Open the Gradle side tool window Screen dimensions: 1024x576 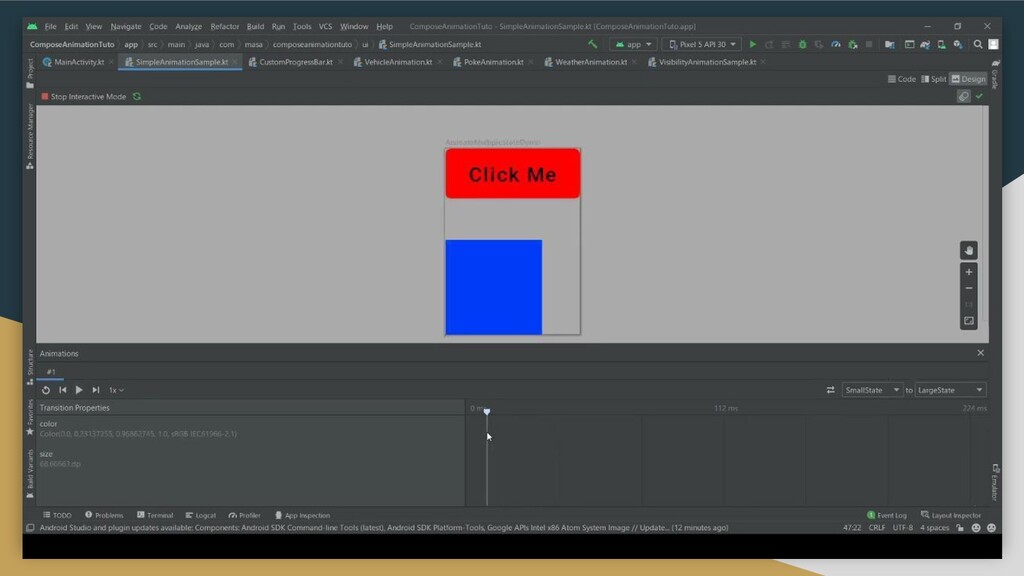(x=995, y=74)
